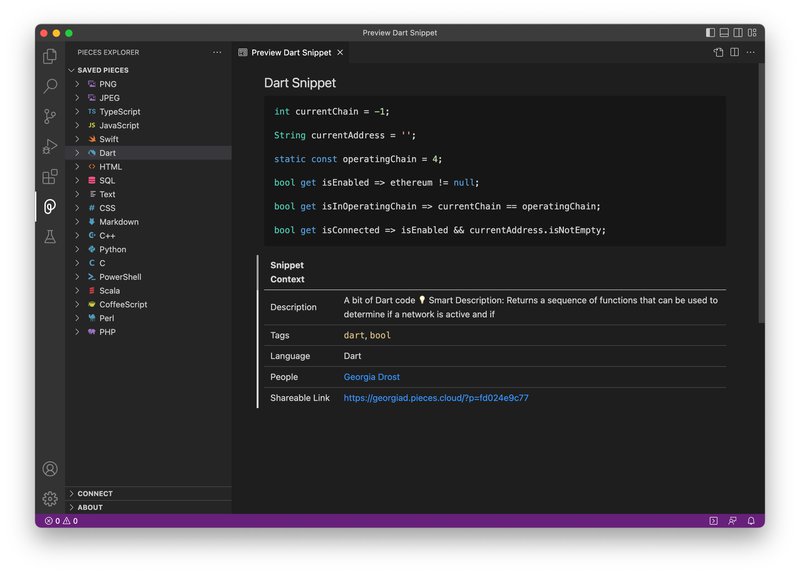
Task: Open editor More Actions ellipsis
Action: click(x=751, y=52)
